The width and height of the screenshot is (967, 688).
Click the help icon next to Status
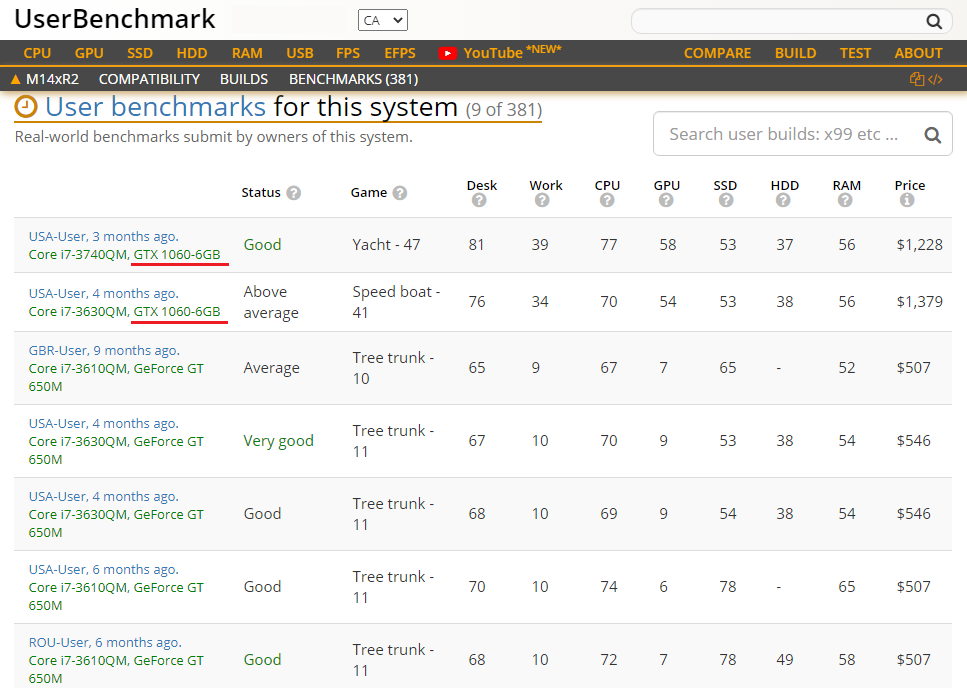tap(294, 193)
